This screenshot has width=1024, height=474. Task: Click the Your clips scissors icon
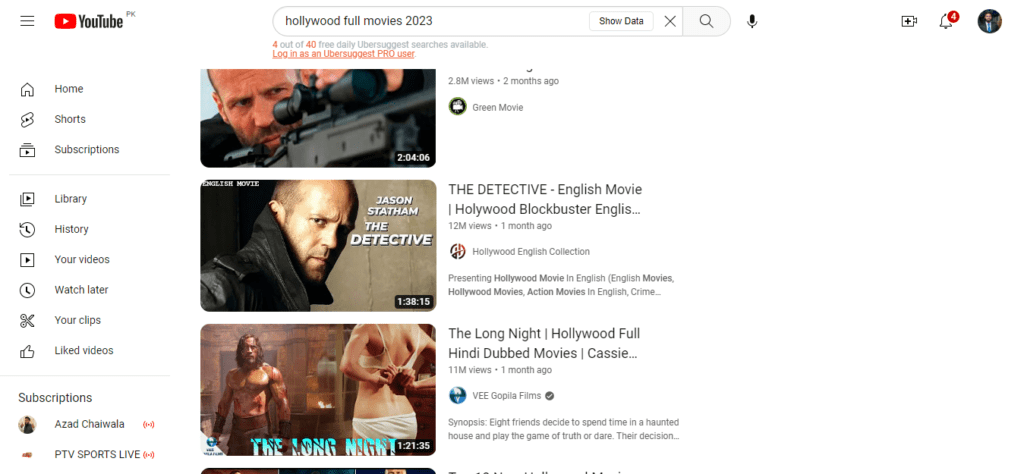[27, 321]
